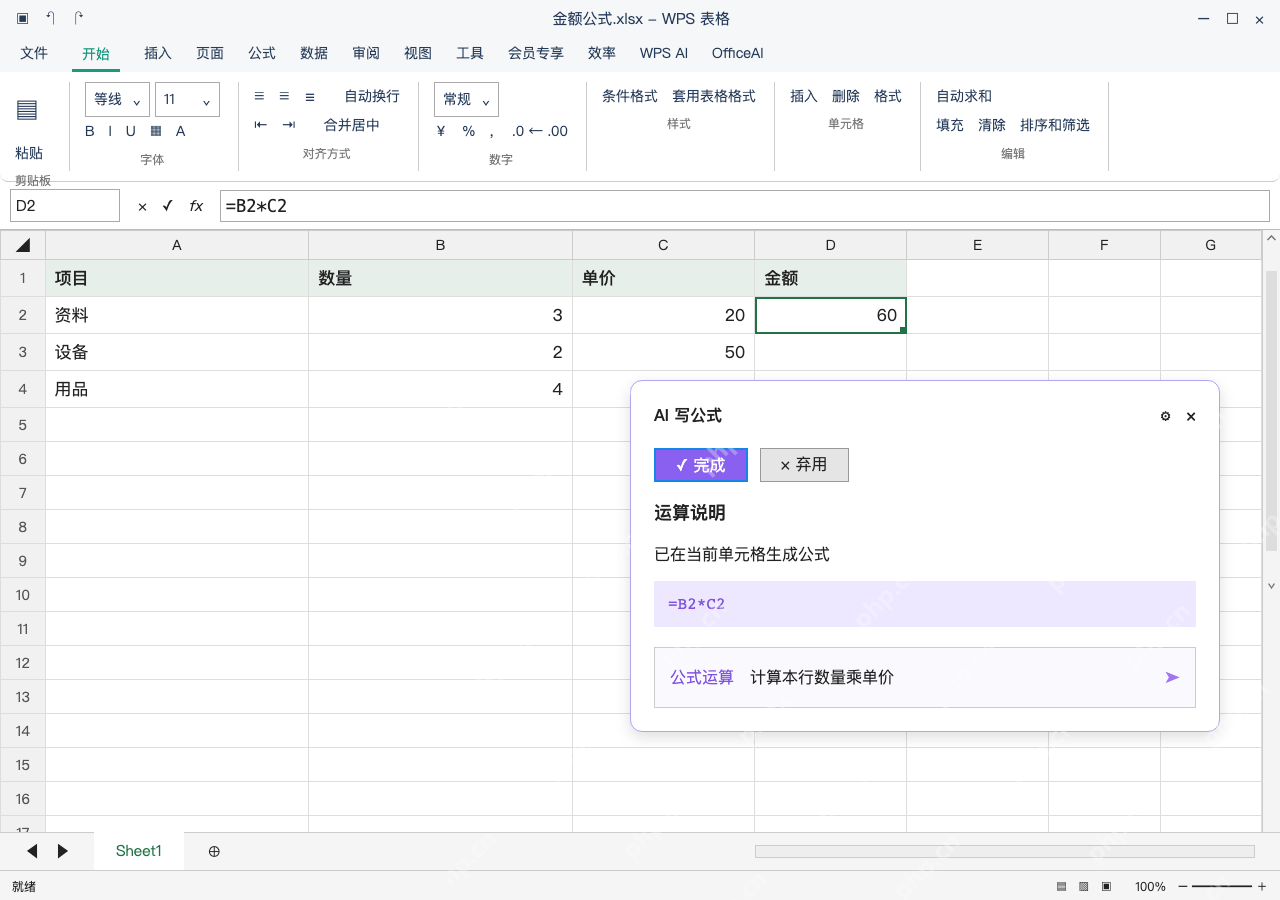Open the cell borders grid icon
Viewport: 1280px width, 900px height.
pos(156,131)
